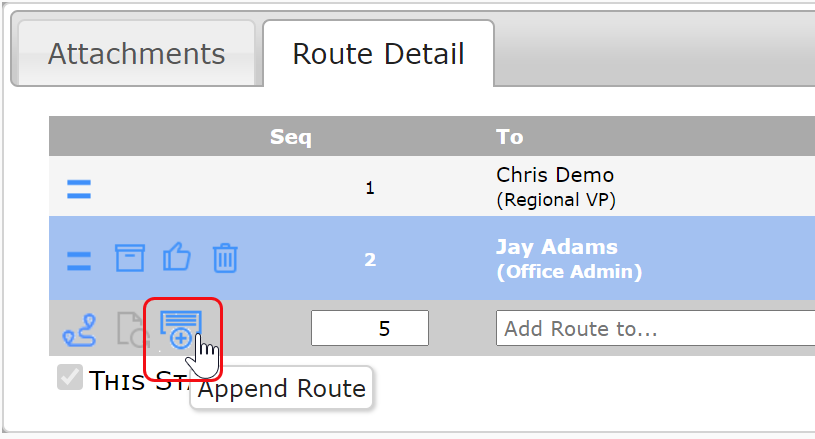Click sequence number 2 in the highlighted row
Image resolution: width=815 pixels, height=439 pixels.
(370, 259)
